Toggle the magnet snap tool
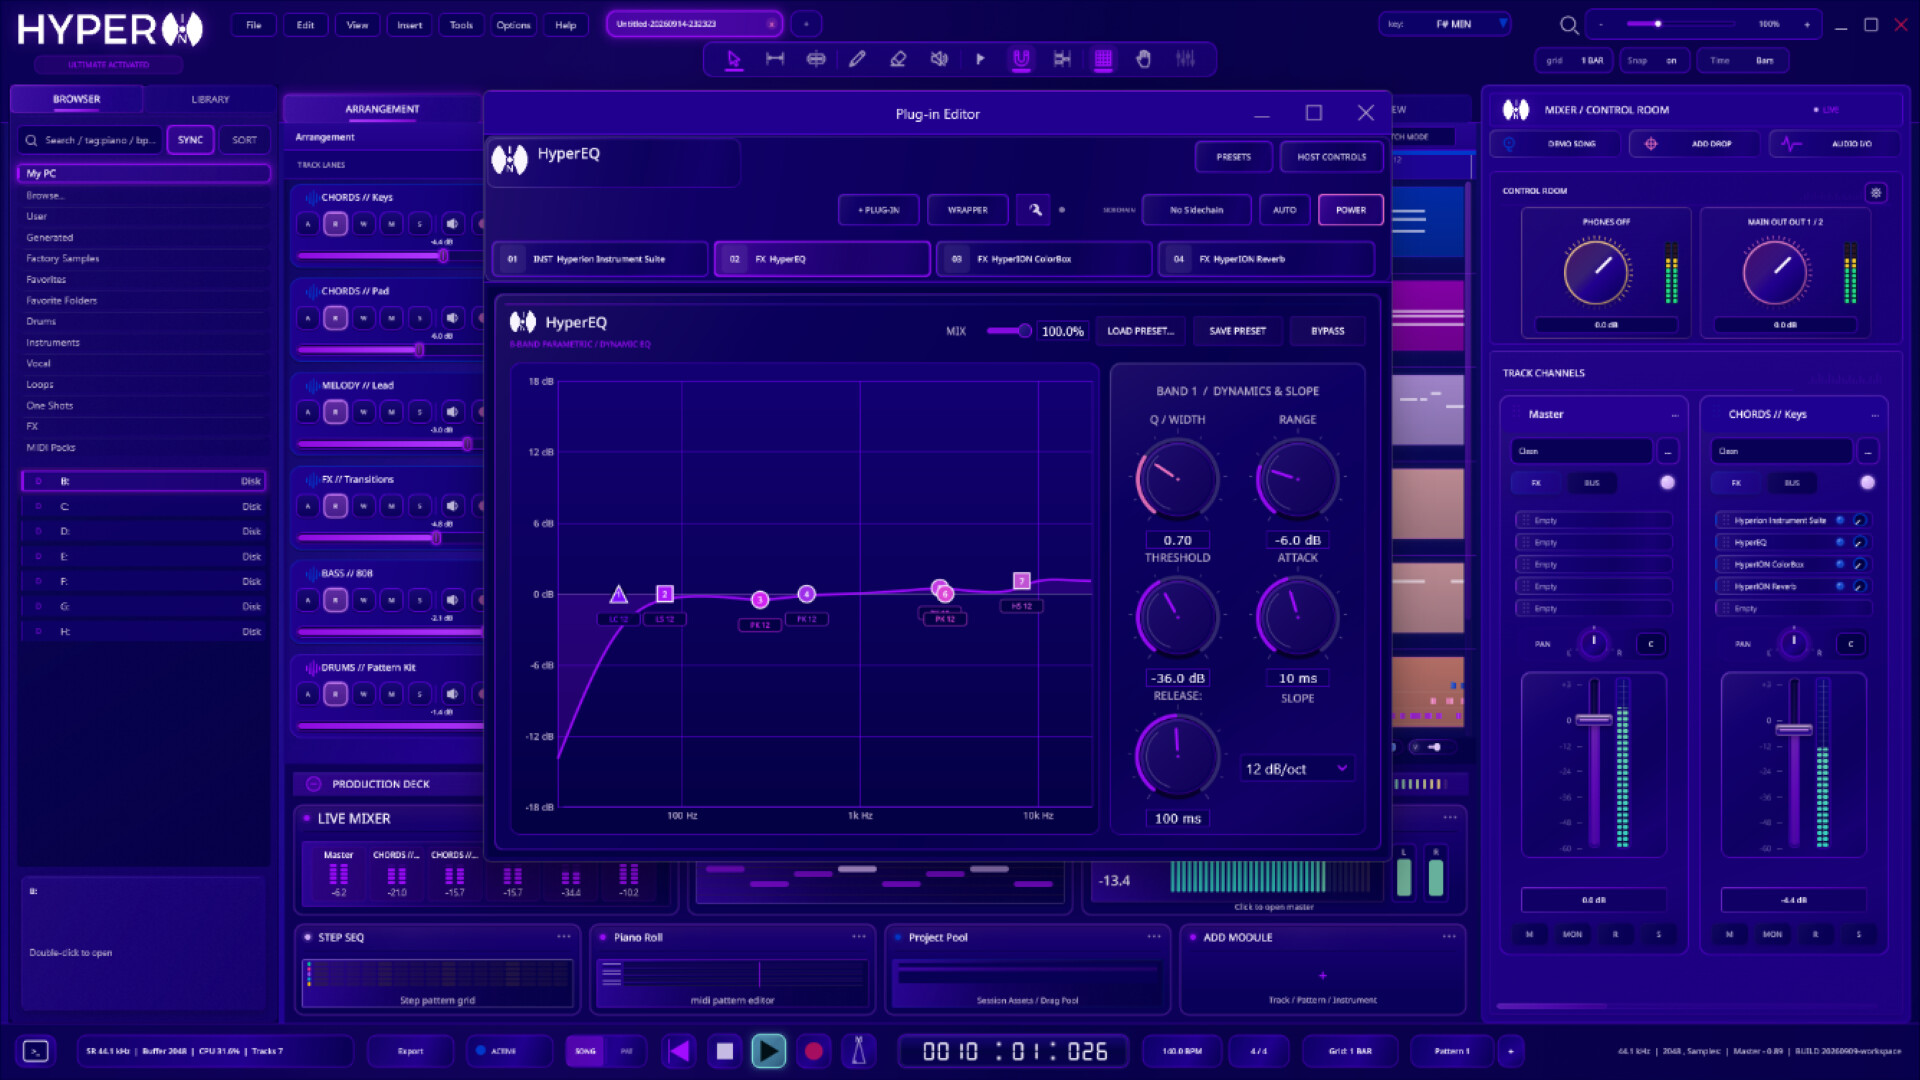 point(1021,59)
